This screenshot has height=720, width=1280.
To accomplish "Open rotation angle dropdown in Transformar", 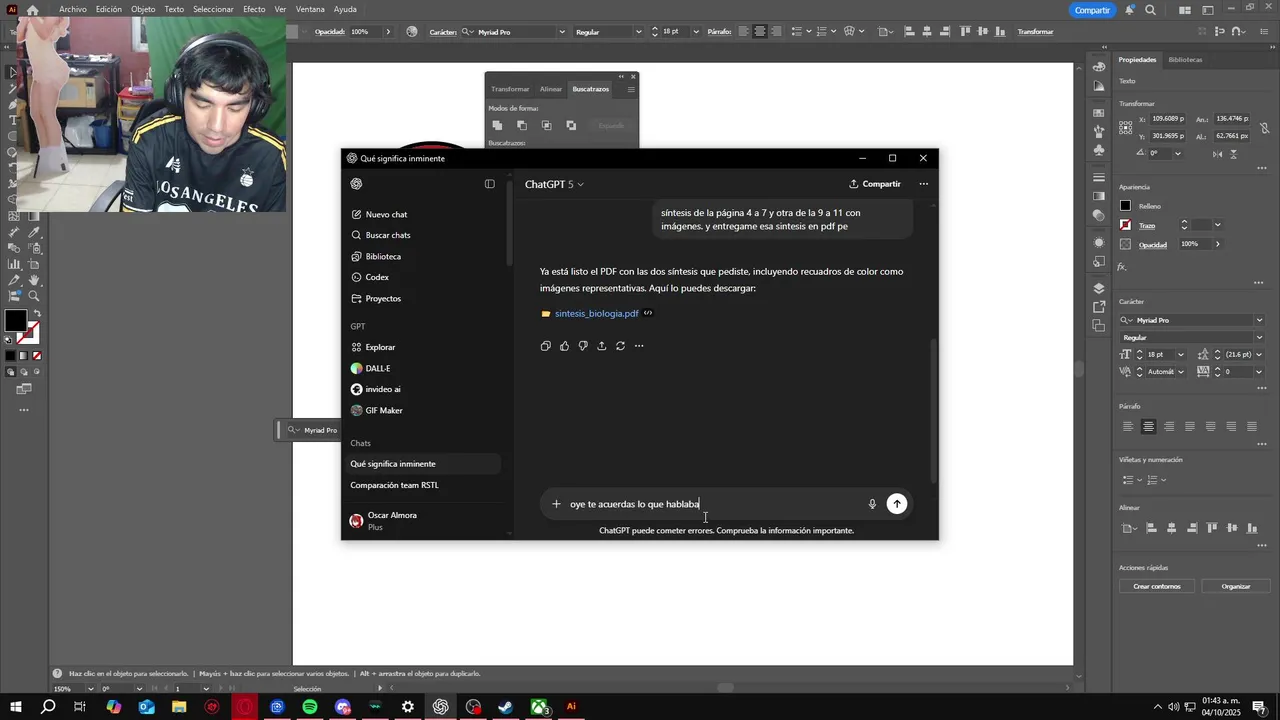I will [x=1177, y=153].
